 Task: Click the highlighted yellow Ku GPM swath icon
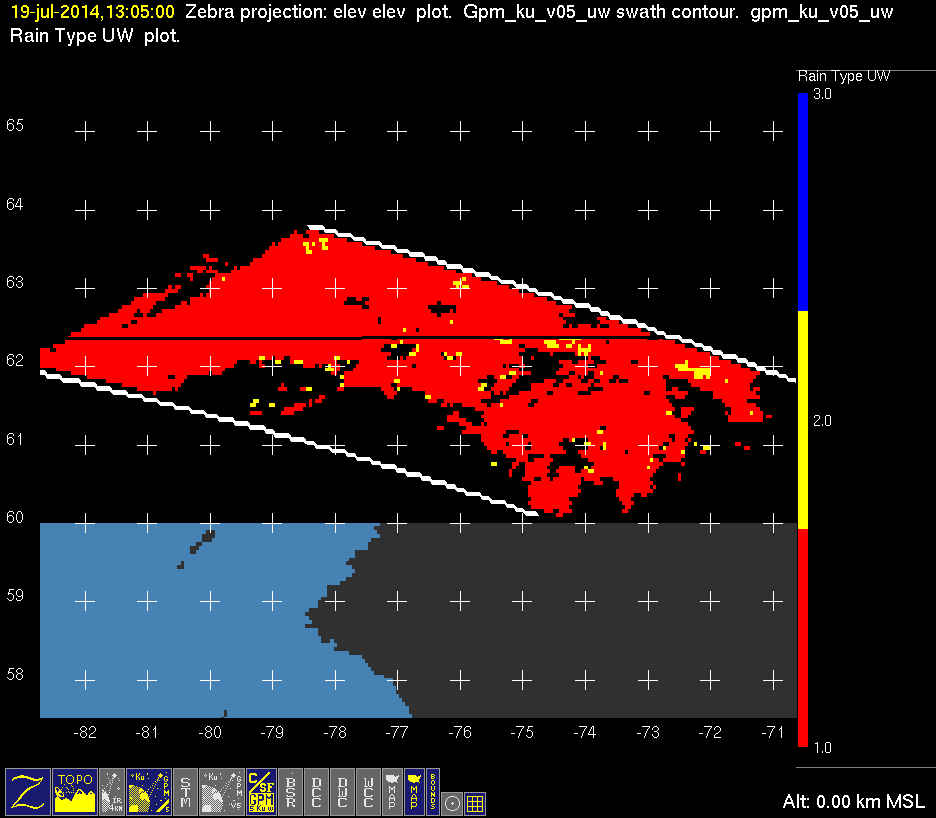pos(149,790)
